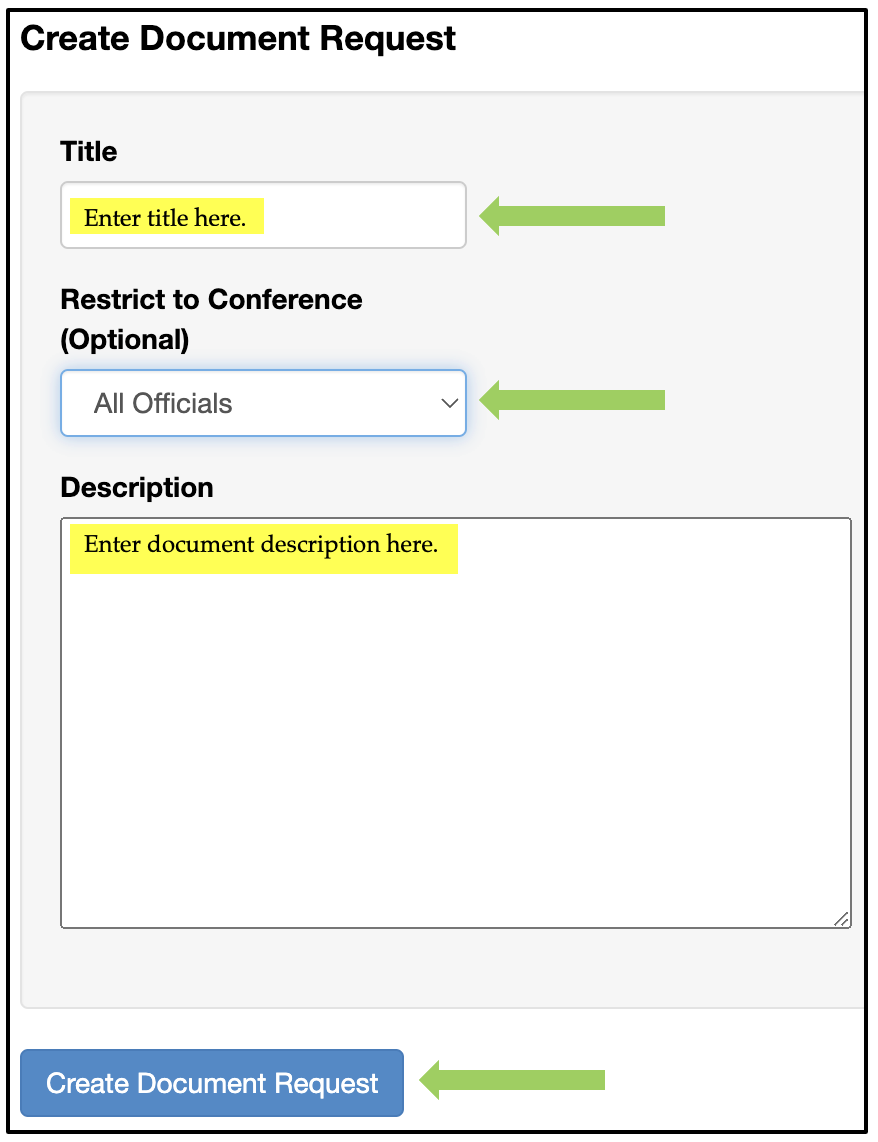
Task: Click the highlighted 'Enter title here.' text
Action: coord(165,218)
